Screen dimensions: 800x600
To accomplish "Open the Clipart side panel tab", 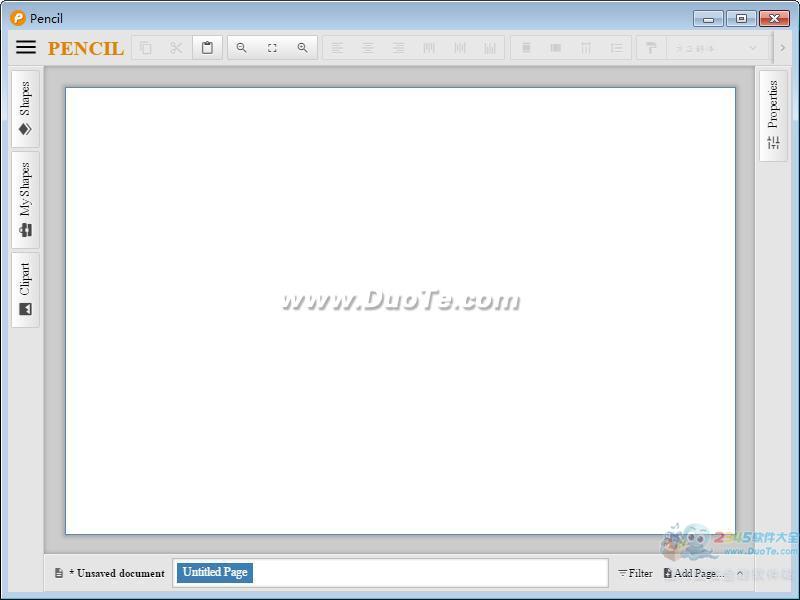I will click(x=26, y=289).
